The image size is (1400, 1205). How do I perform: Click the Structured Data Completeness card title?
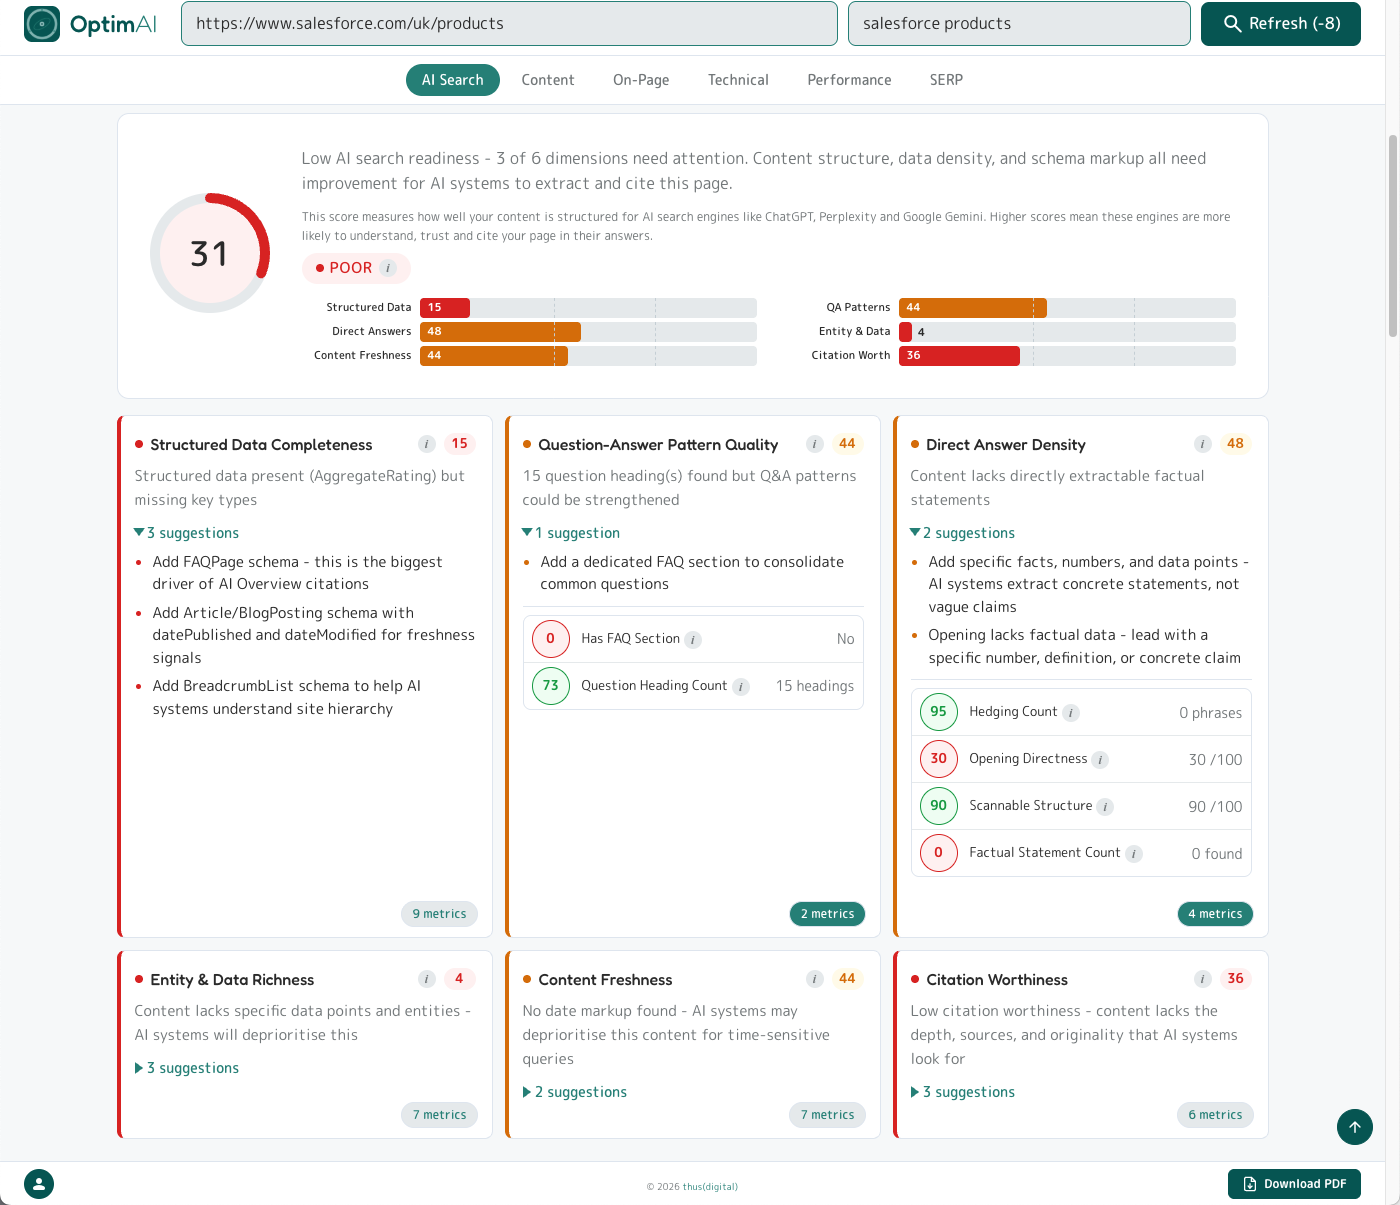tap(261, 445)
